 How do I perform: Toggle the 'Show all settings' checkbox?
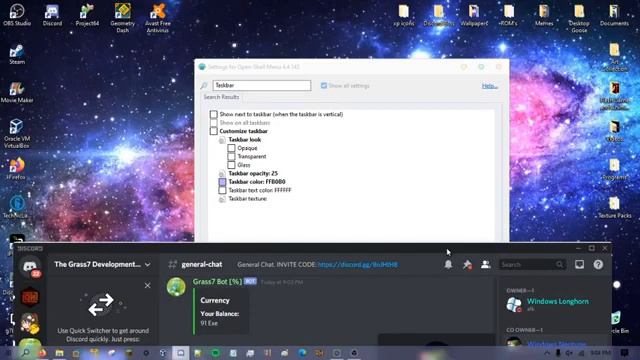(324, 86)
